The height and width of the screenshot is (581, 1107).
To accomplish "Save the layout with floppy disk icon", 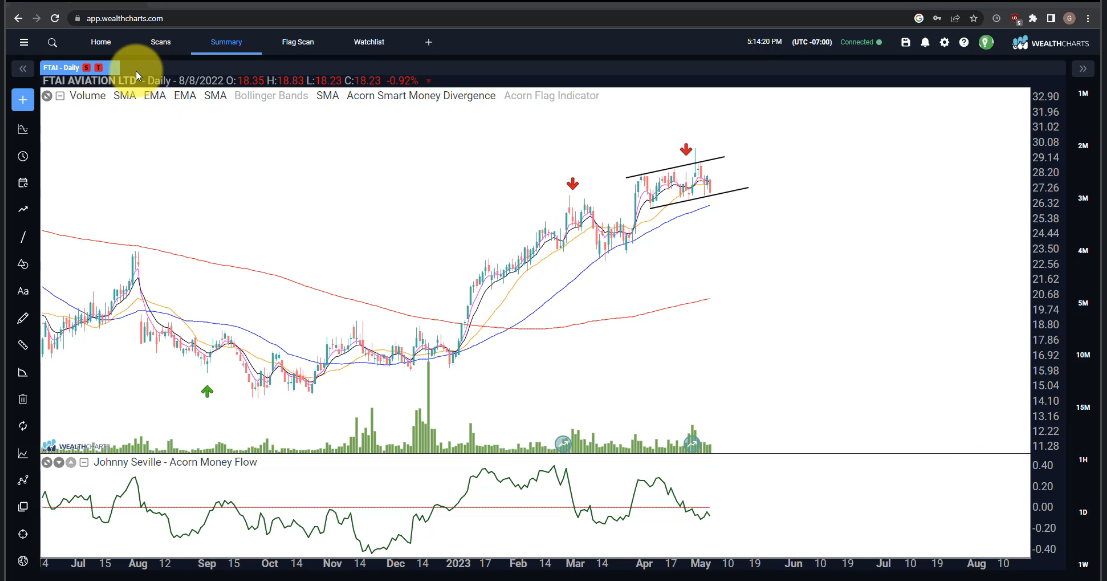I will 906,42.
